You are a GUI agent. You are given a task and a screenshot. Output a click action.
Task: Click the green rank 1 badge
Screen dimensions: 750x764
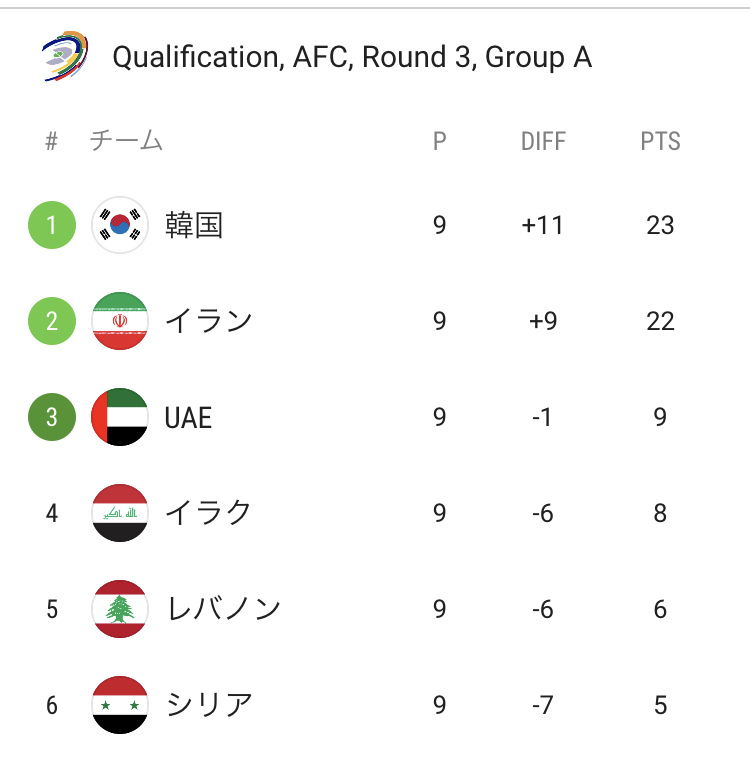point(52,225)
